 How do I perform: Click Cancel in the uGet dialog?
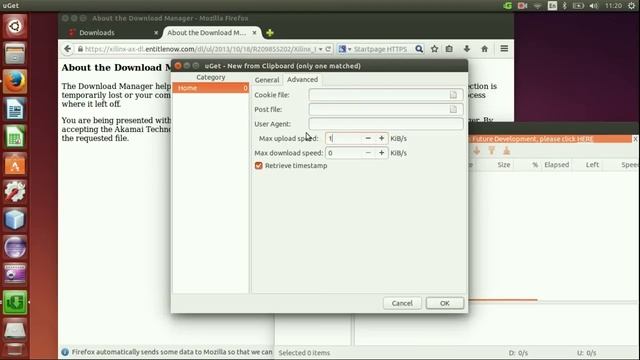point(402,303)
